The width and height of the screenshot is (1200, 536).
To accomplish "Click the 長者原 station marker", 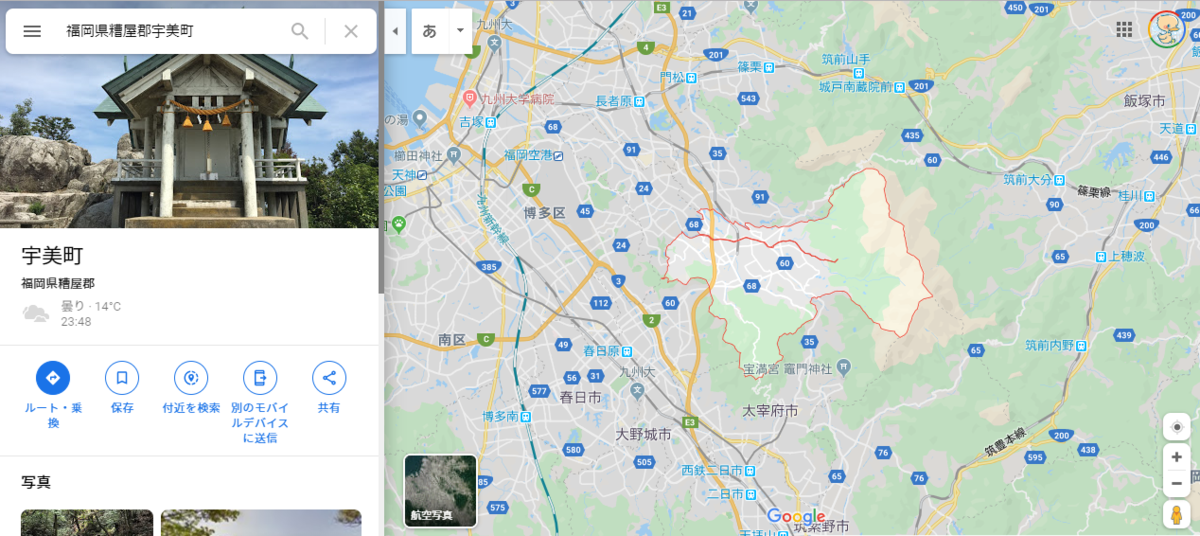I will tap(638, 101).
